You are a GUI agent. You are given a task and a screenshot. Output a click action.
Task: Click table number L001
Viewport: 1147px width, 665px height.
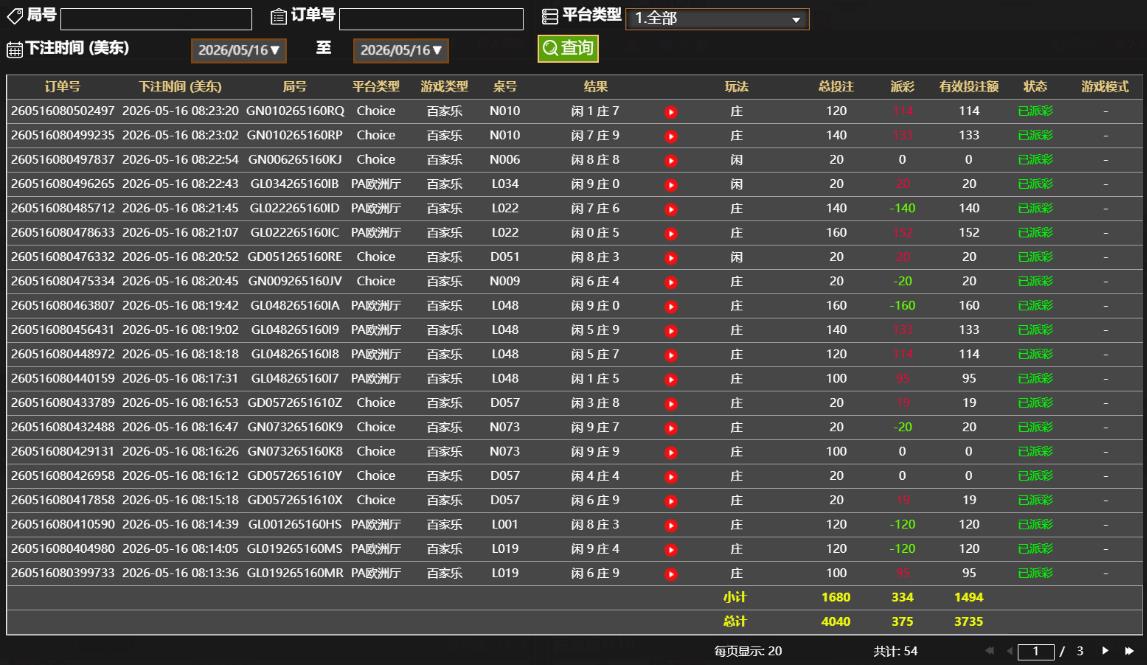(505, 524)
